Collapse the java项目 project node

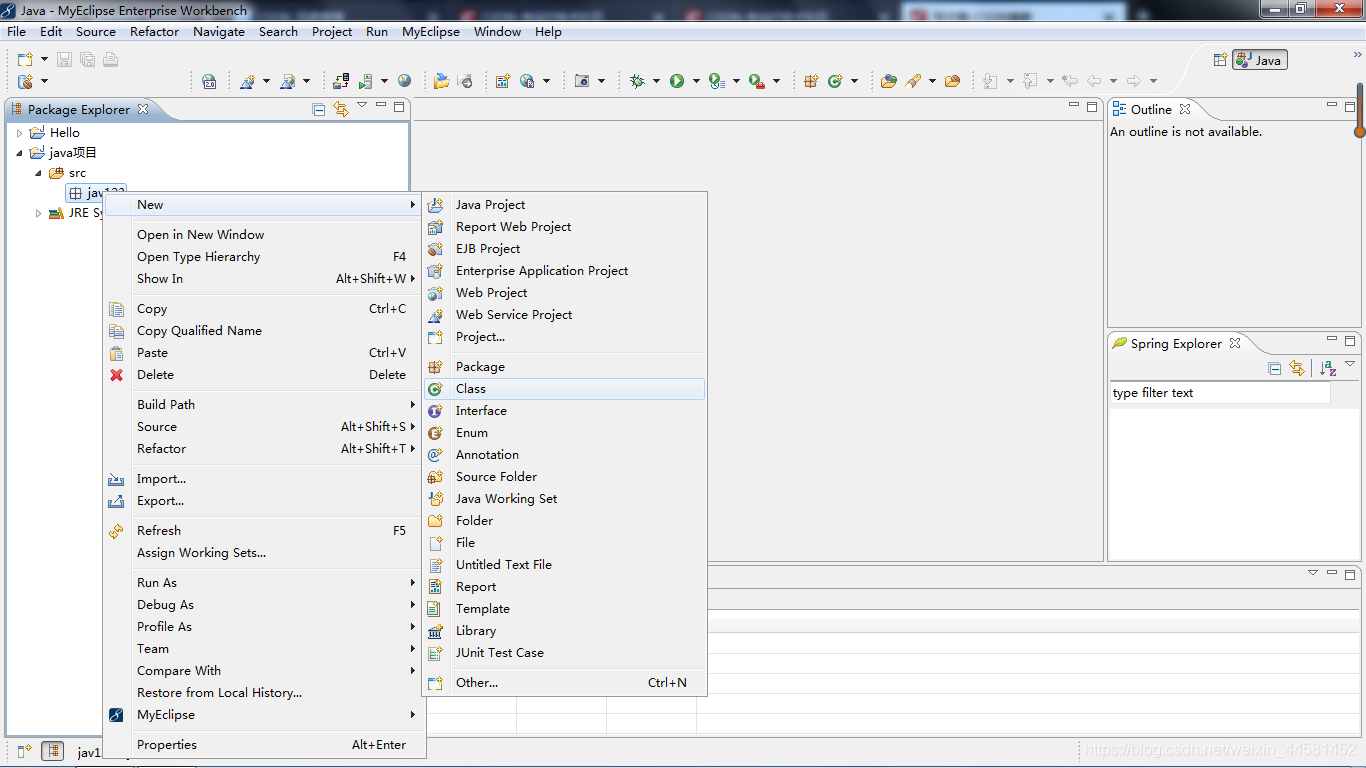click(x=19, y=153)
